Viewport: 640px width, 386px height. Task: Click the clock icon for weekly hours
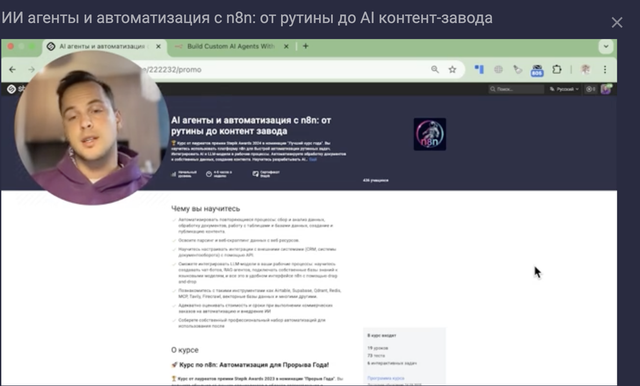(x=209, y=174)
